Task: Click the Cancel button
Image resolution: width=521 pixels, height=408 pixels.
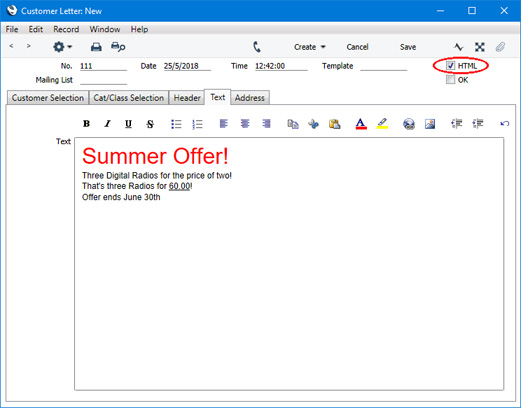Action: [357, 47]
